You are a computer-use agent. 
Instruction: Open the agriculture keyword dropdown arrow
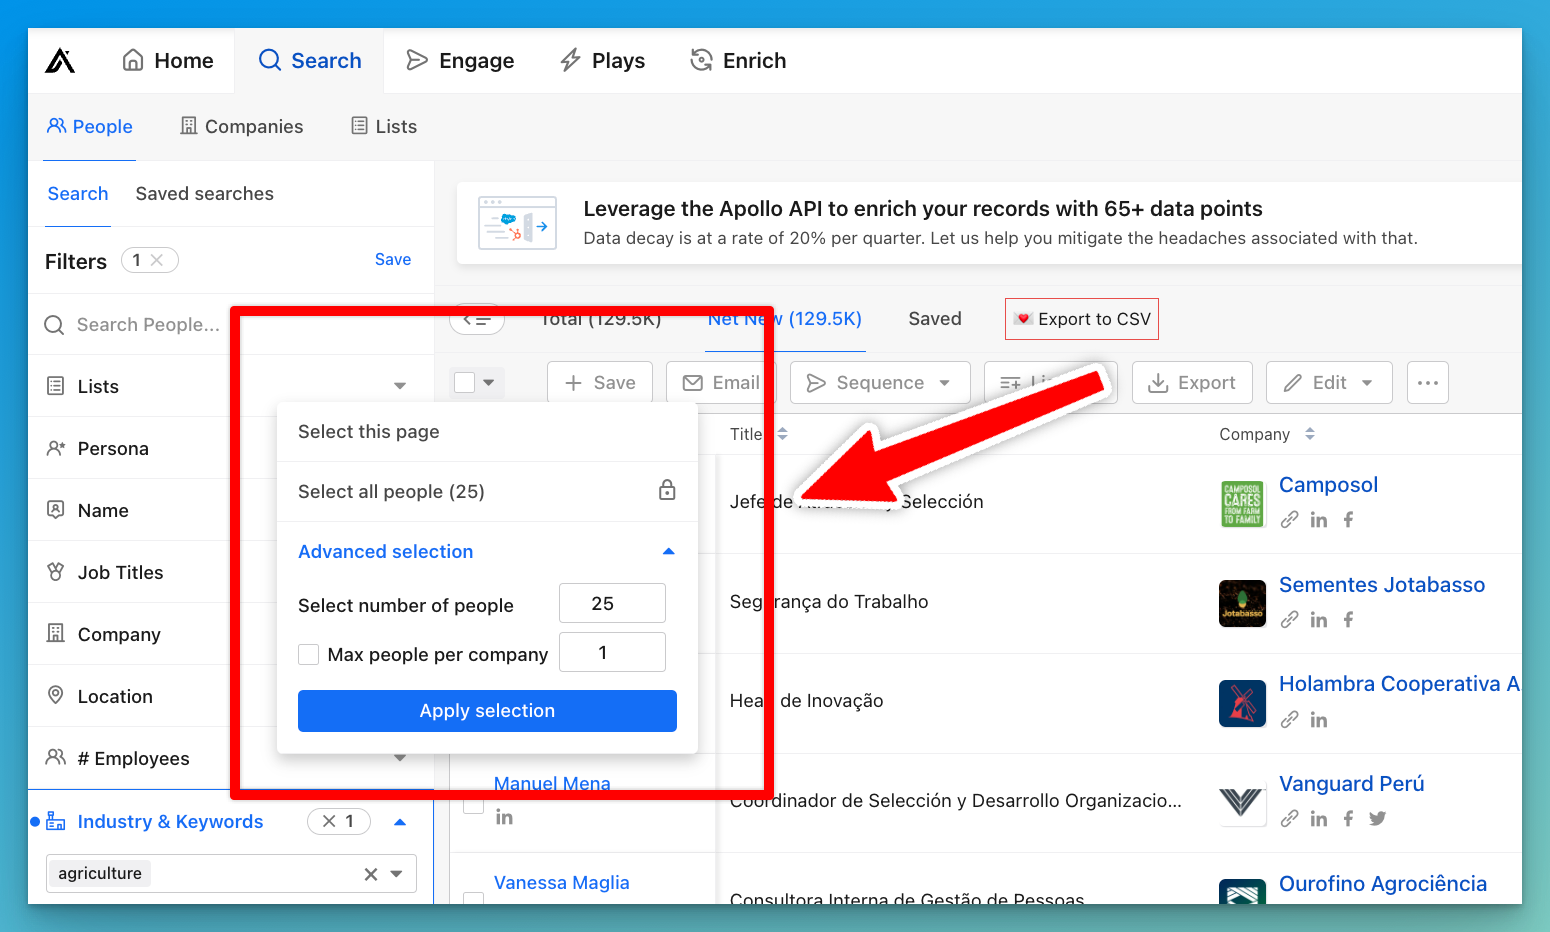397,874
